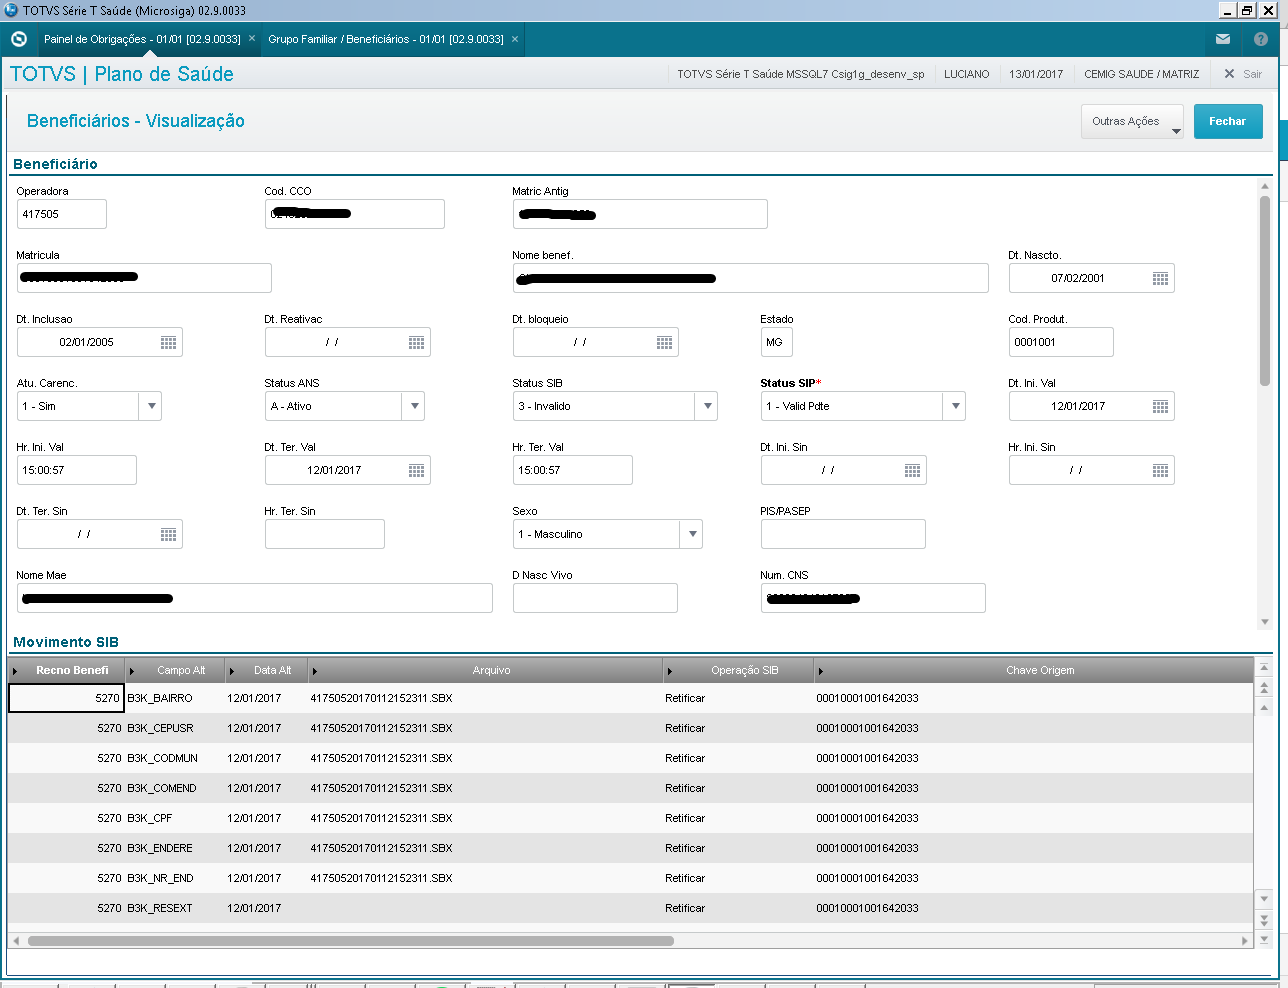Image resolution: width=1288 pixels, height=988 pixels.
Task: Switch to Grupo Familiar / Beneficiários tab
Action: point(386,39)
